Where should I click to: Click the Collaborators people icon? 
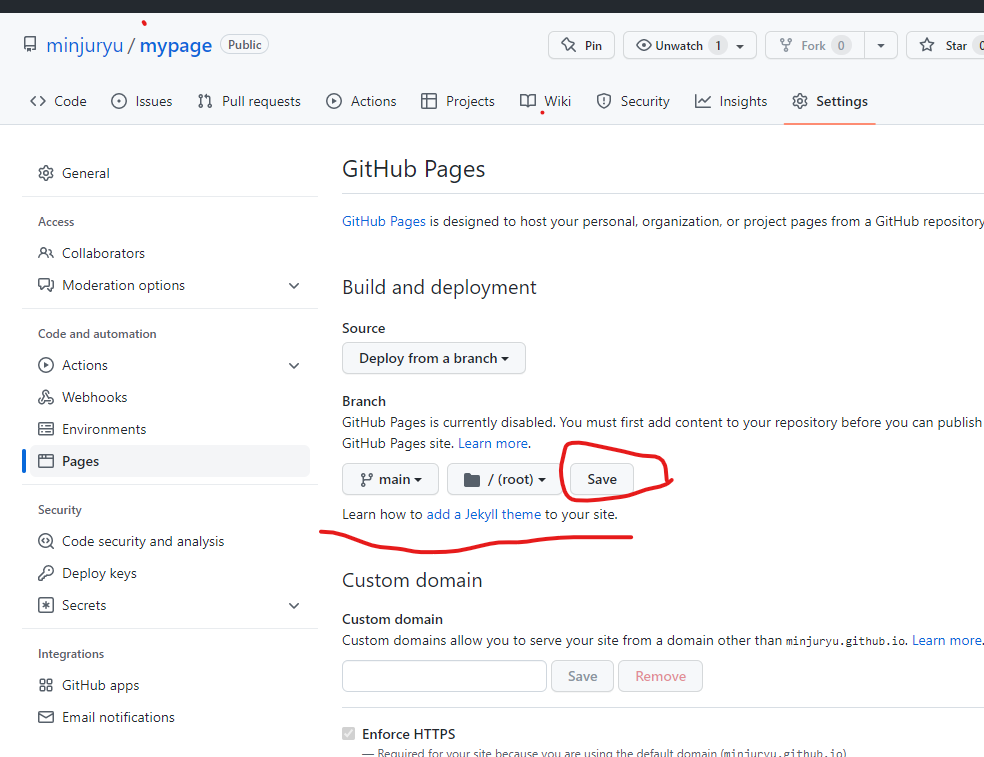[x=46, y=253]
